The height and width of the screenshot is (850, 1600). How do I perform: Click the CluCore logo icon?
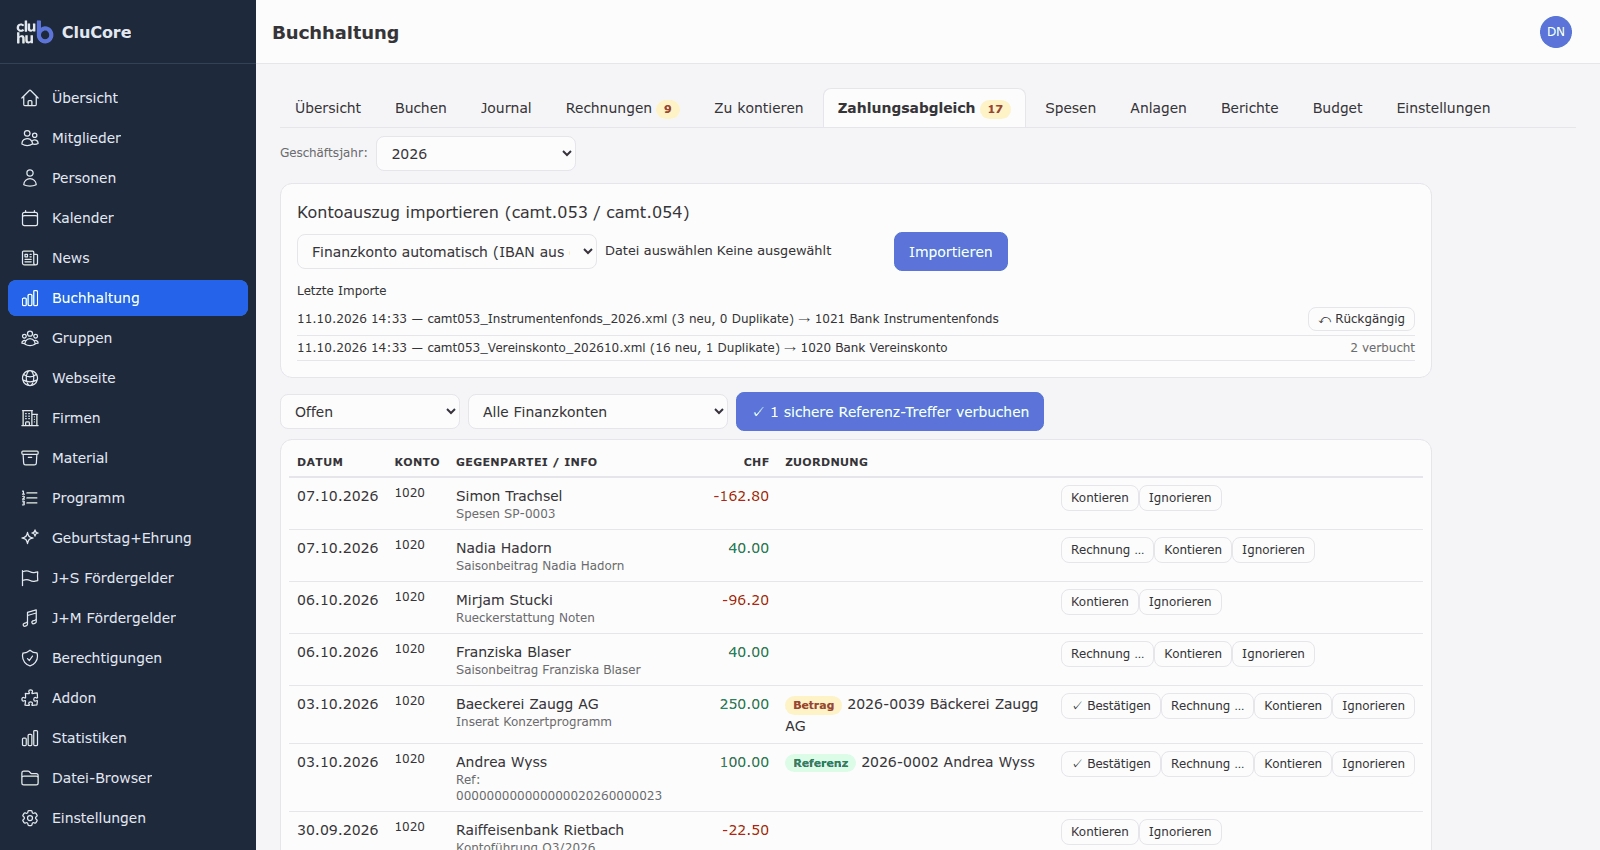click(x=34, y=32)
